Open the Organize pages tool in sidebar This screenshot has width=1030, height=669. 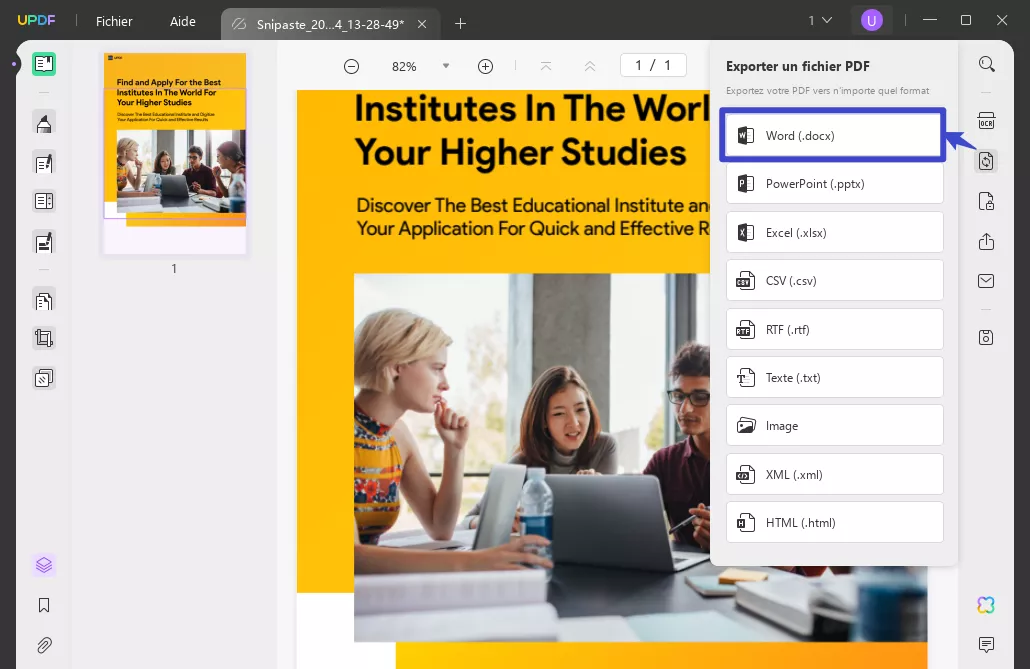[44, 301]
